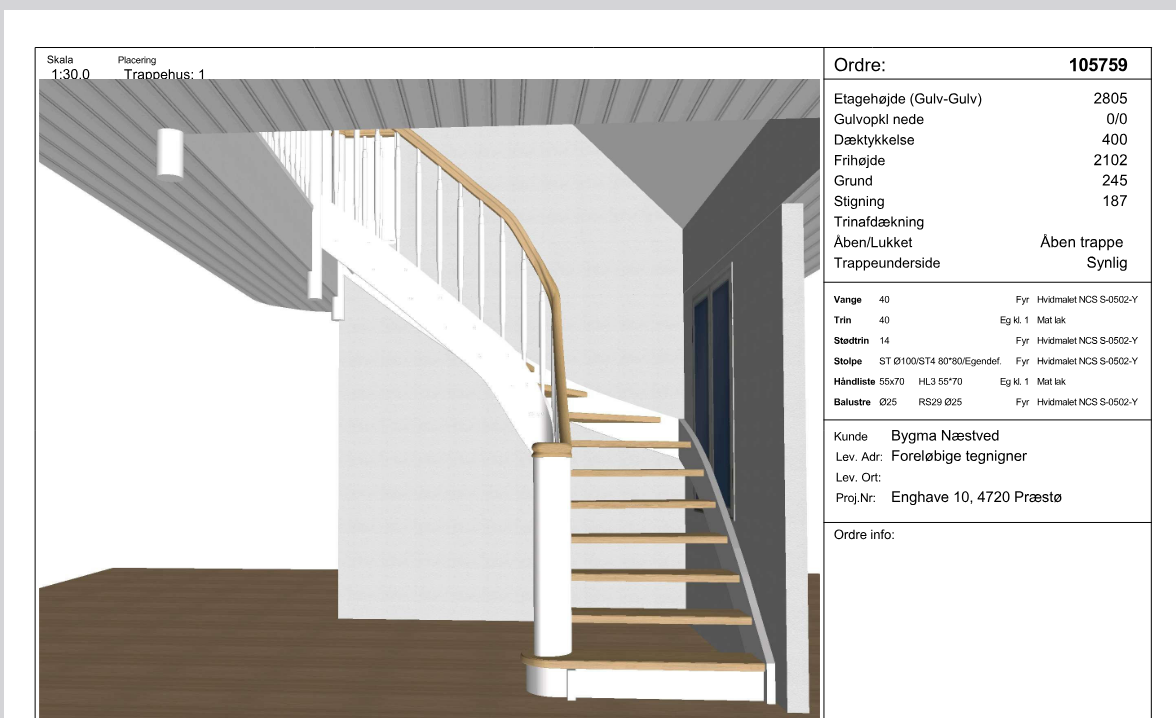Select the Stigning value 187

1114,201
